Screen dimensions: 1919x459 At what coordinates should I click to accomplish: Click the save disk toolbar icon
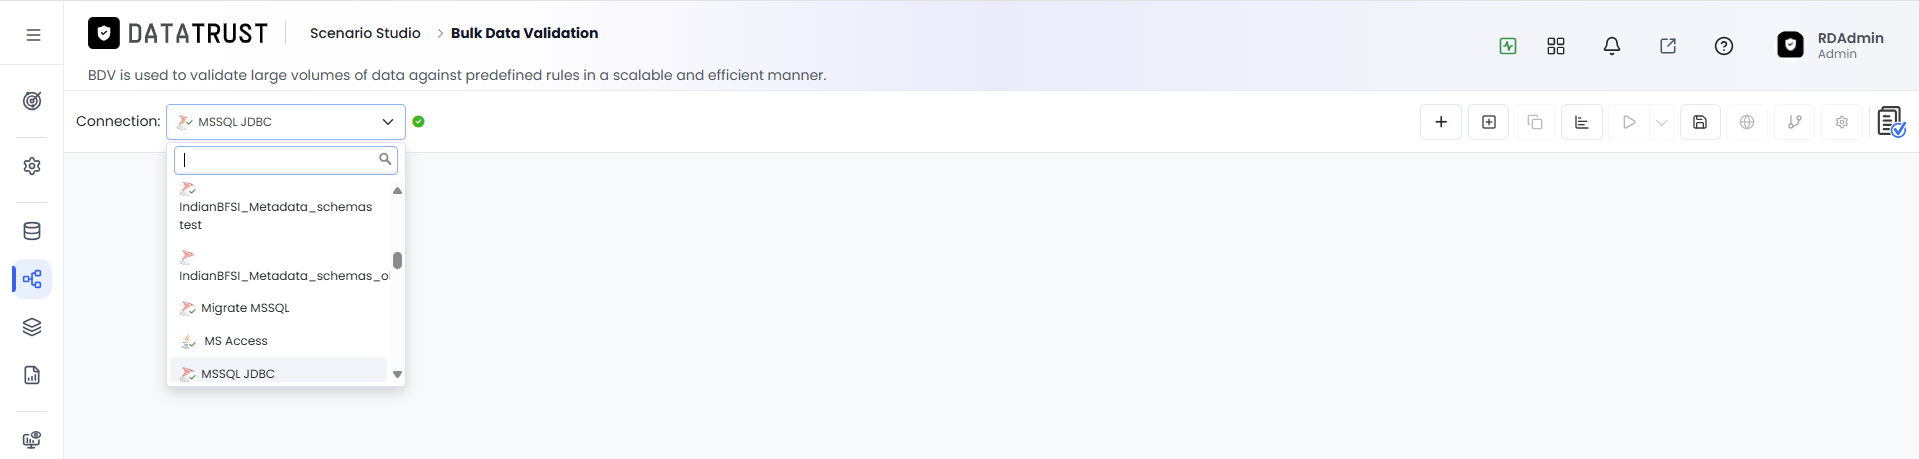click(x=1700, y=122)
